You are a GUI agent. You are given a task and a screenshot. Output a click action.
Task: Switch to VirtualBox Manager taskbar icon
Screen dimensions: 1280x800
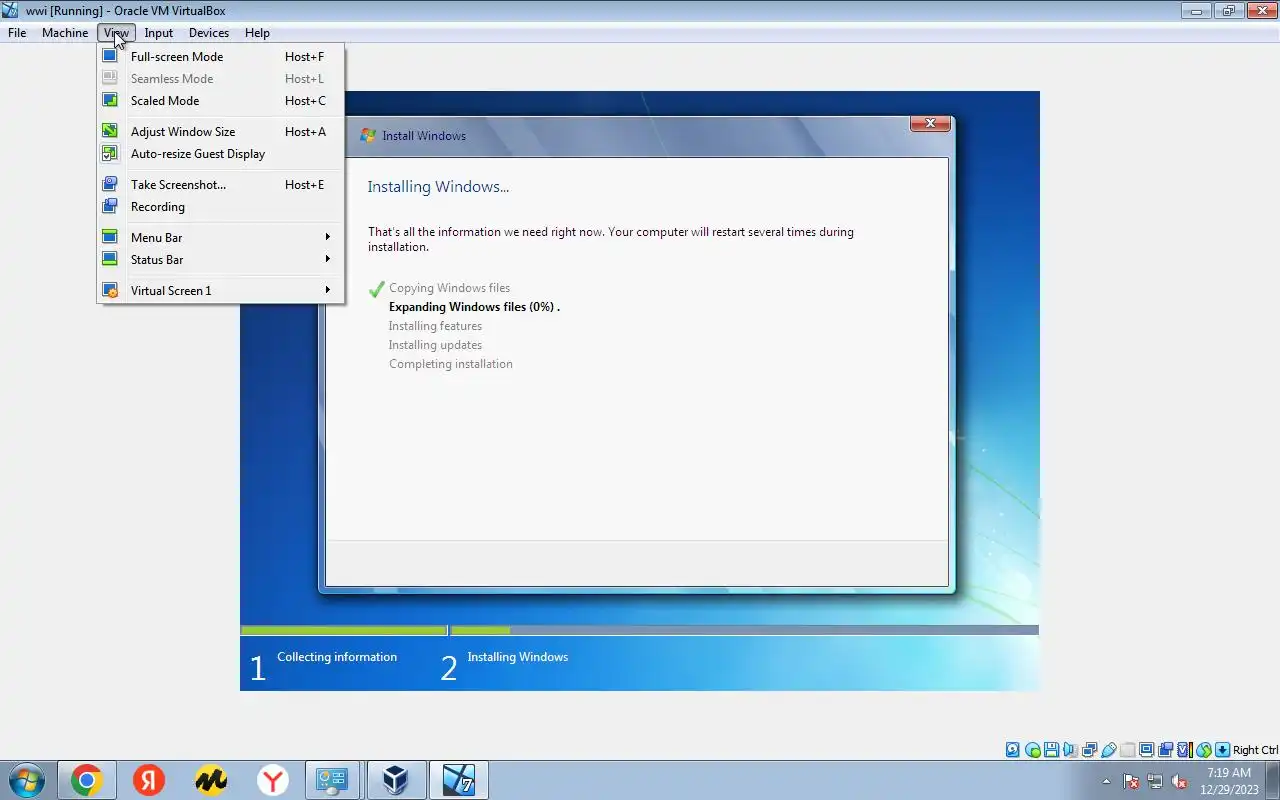click(x=396, y=780)
